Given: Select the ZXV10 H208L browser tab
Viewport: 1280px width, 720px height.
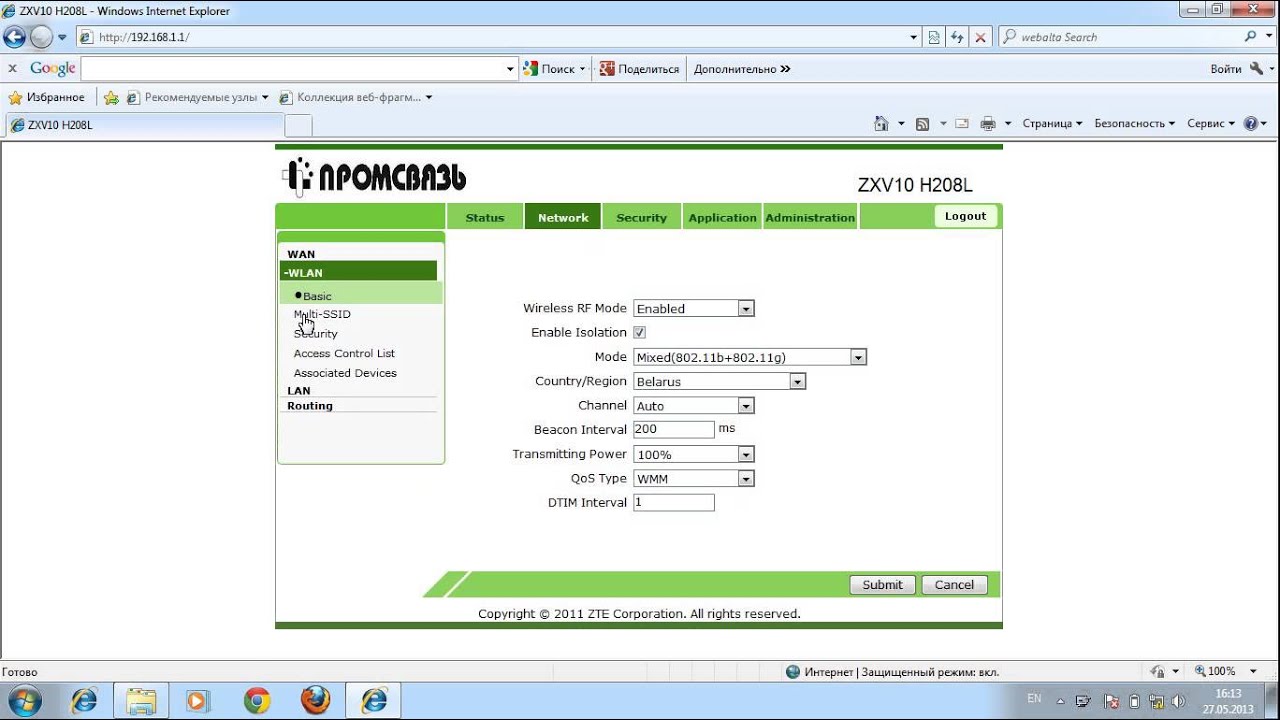Looking at the screenshot, I should (x=145, y=125).
